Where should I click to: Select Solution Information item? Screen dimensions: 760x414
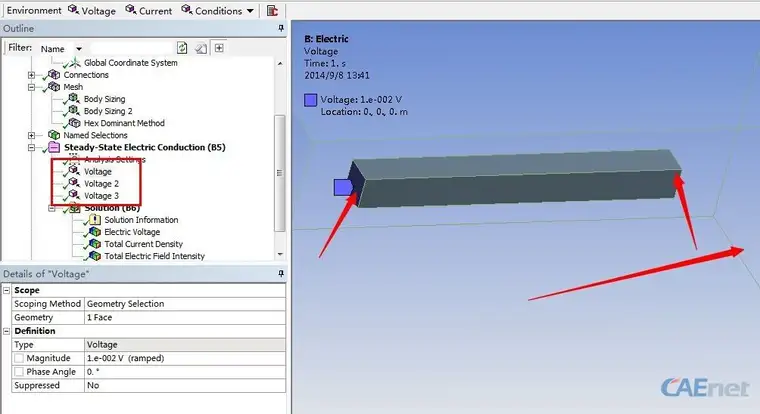[141, 220]
